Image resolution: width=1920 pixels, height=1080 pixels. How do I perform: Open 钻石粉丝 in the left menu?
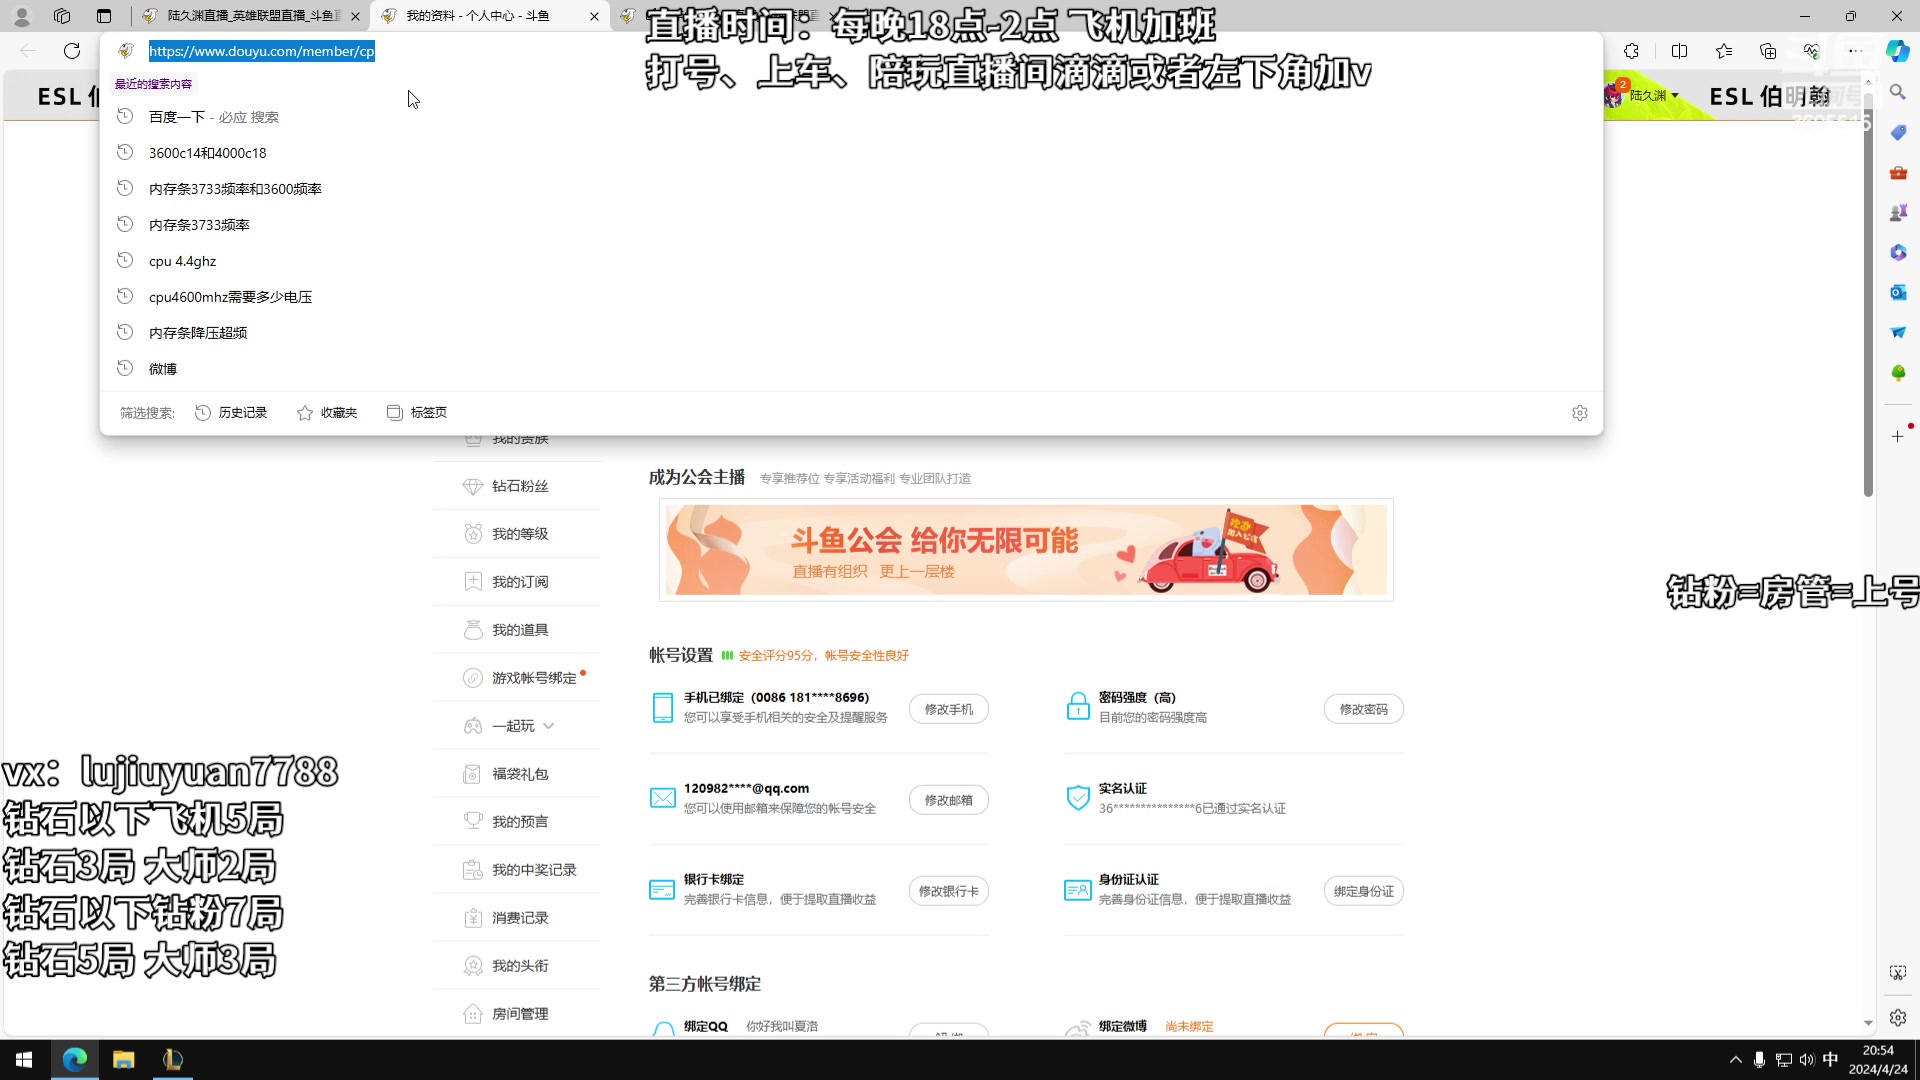click(x=519, y=486)
